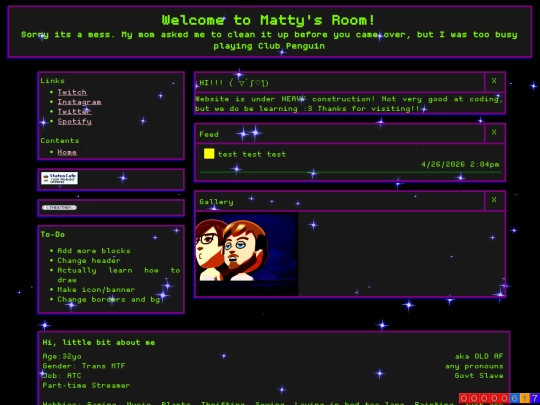
Task: Click 'Change borders and bg' to-do item
Action: [108, 299]
